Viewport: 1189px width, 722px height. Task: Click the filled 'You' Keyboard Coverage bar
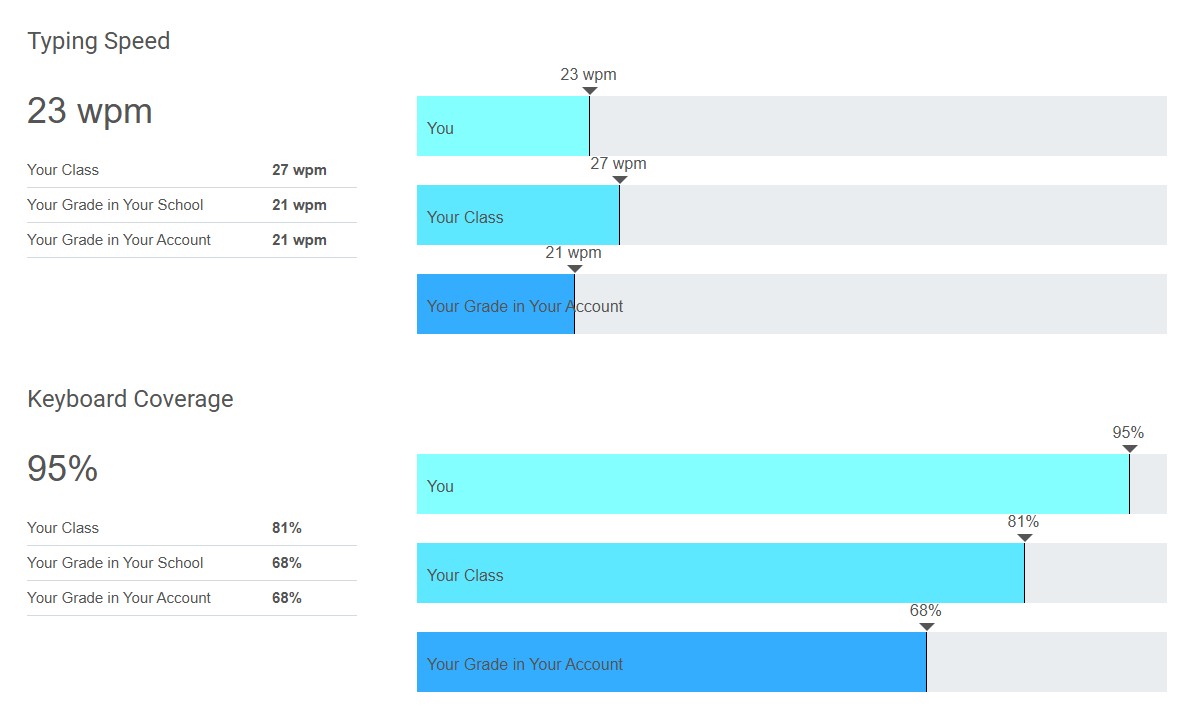click(x=772, y=484)
